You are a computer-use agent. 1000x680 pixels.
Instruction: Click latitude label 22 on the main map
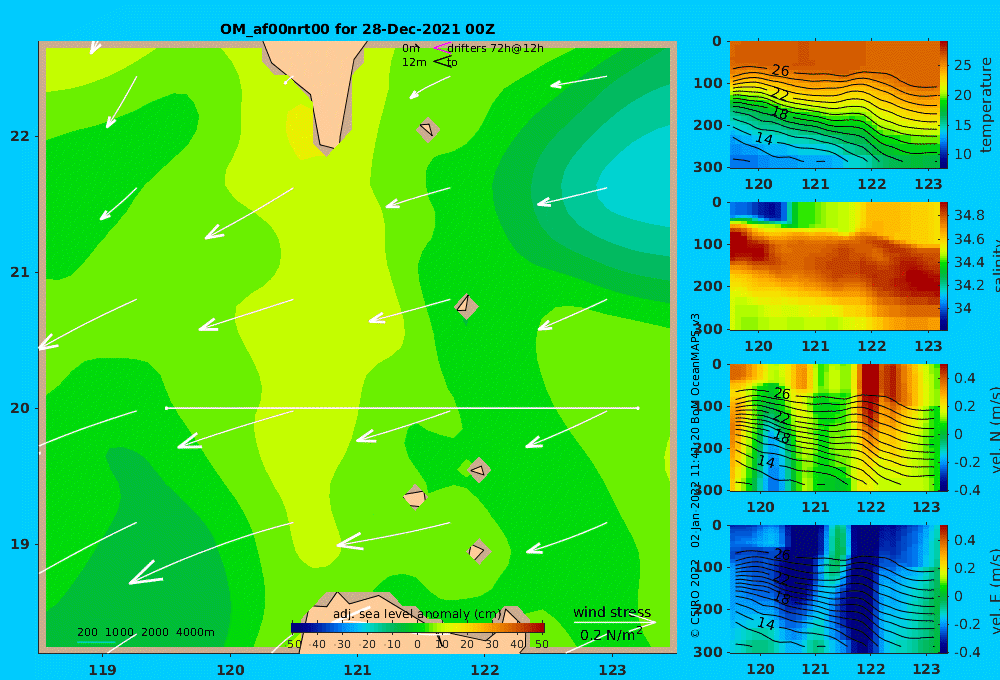20,136
